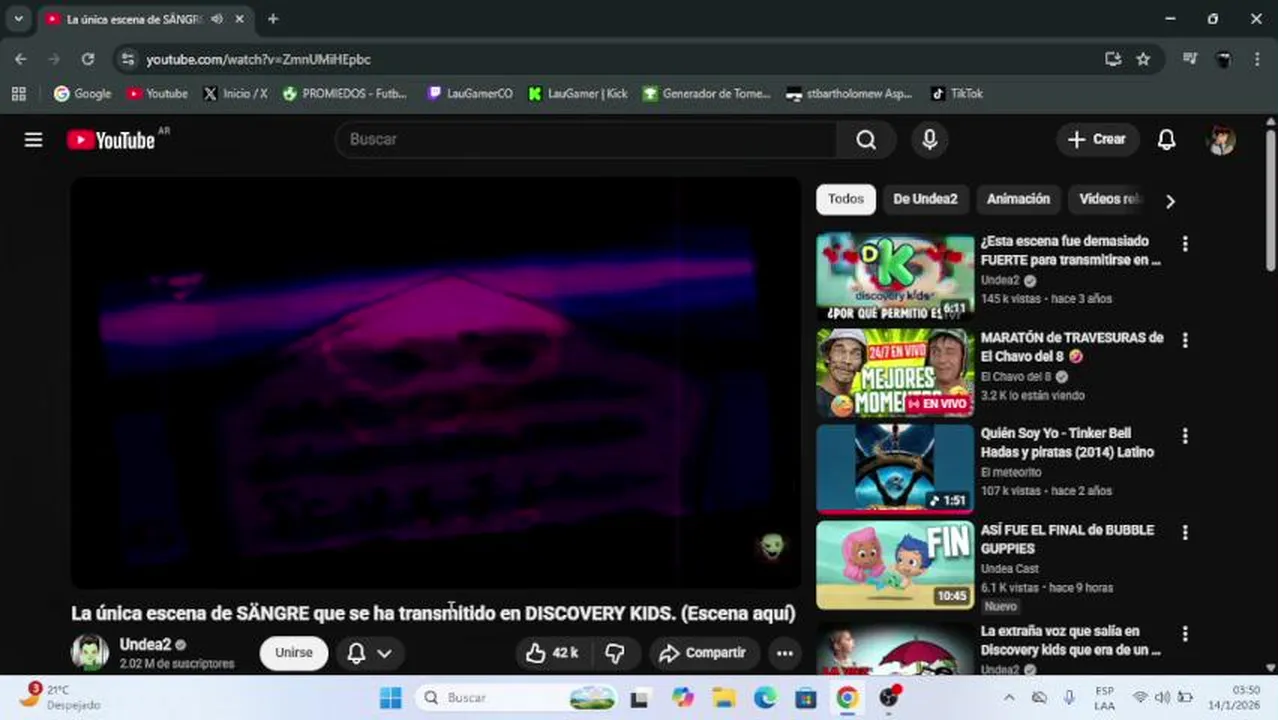1278x720 pixels.
Task: Open File Explorer from the taskbar
Action: click(x=724, y=698)
